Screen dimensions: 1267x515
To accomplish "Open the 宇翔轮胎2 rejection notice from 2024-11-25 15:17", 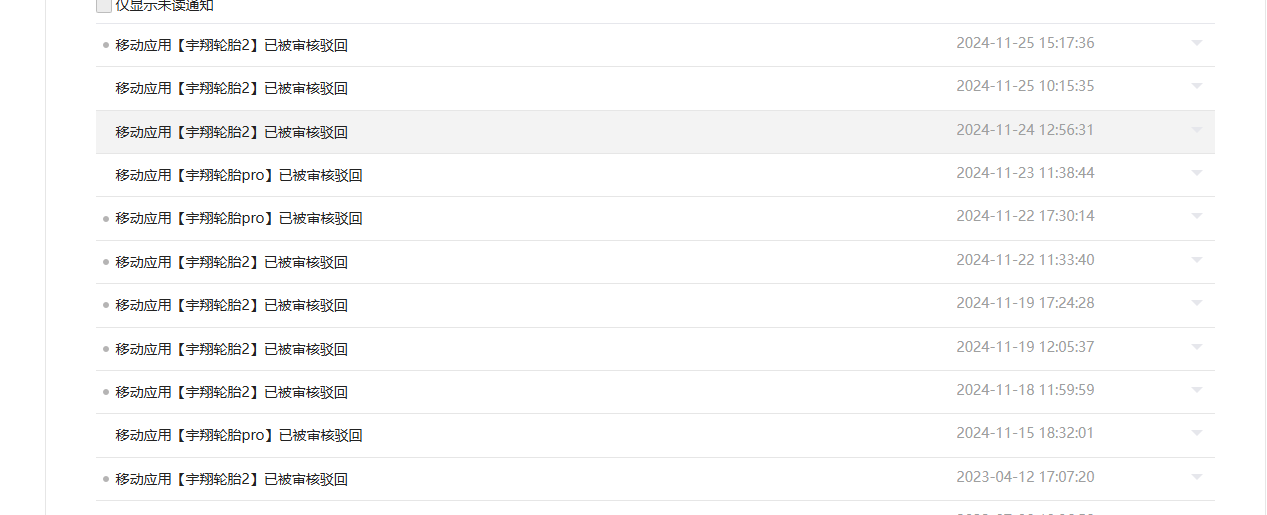I will [231, 45].
